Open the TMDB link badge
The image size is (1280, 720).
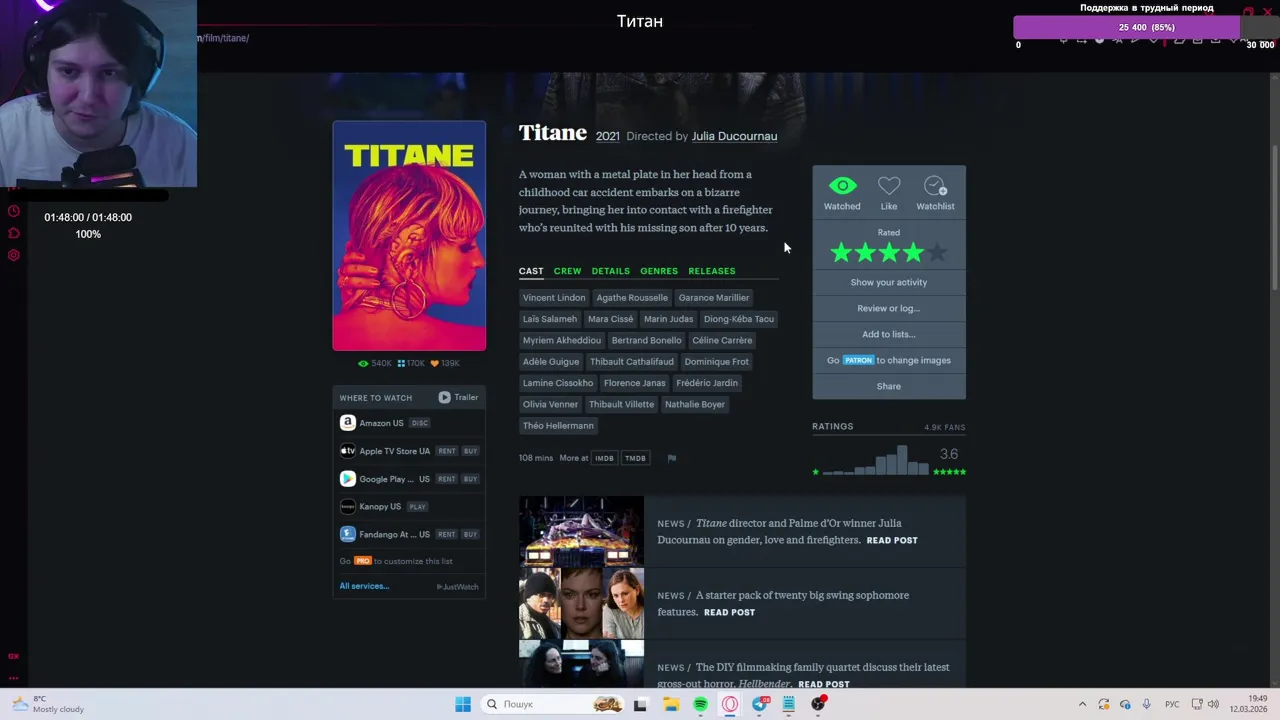click(635, 458)
